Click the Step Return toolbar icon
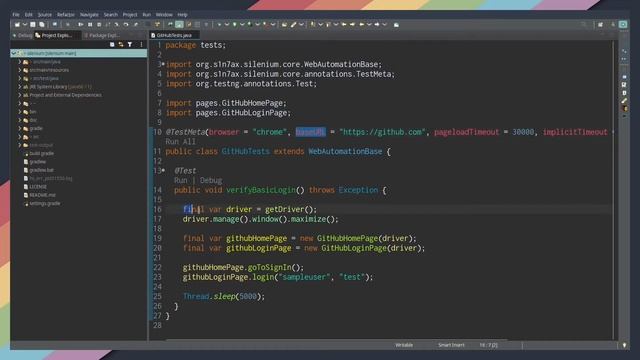 [x=136, y=24]
